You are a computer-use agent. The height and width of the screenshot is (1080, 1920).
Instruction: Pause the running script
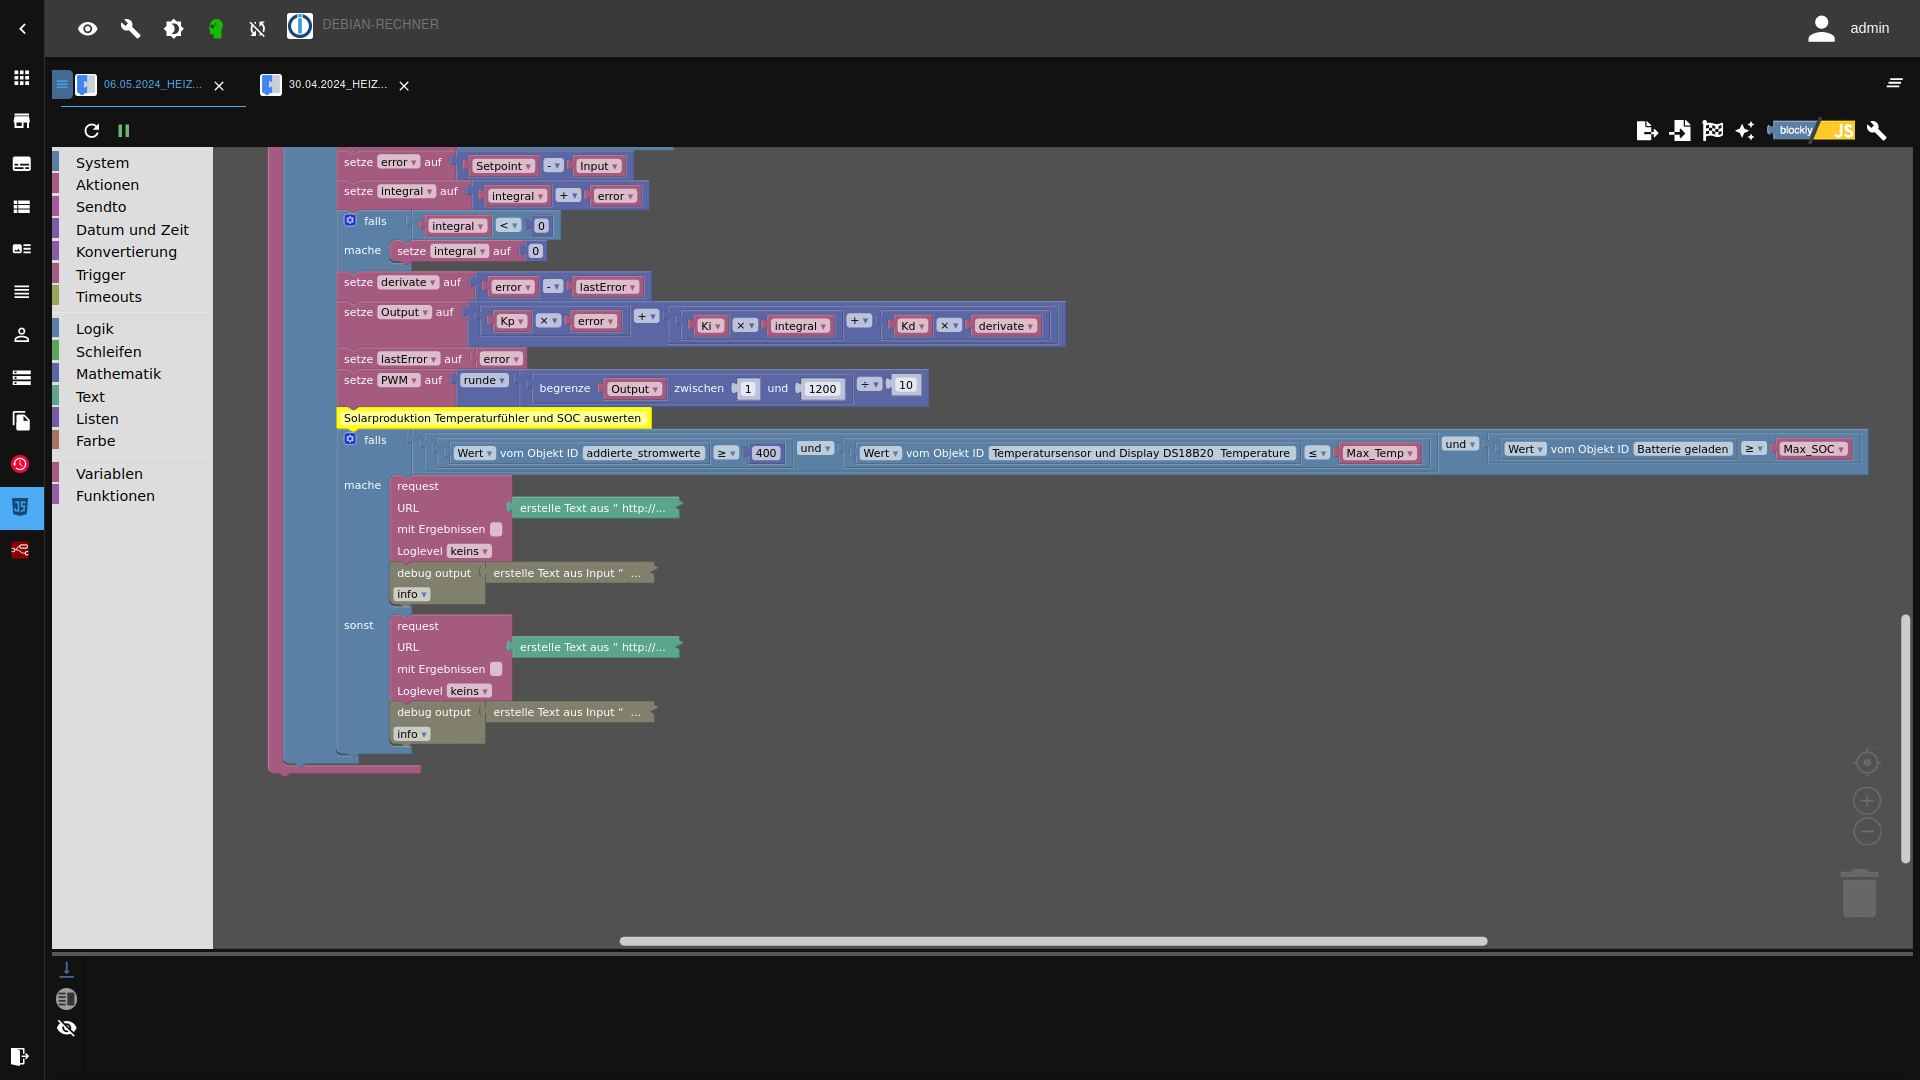point(124,131)
